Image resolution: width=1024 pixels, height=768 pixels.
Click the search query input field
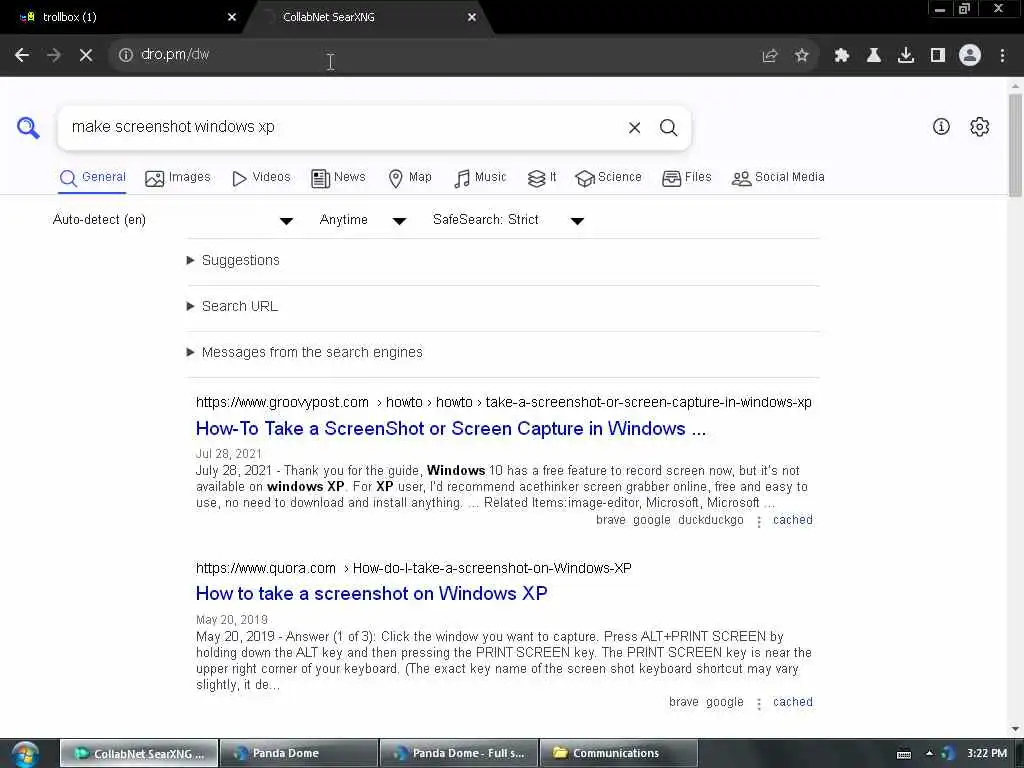point(343,127)
